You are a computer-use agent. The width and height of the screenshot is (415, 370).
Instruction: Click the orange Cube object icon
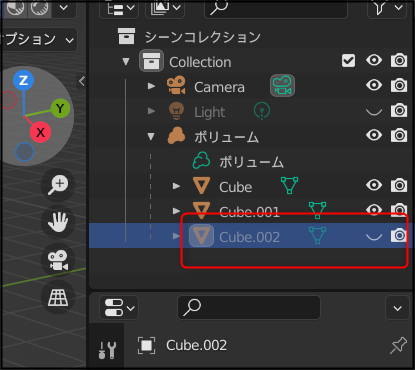[x=201, y=186]
